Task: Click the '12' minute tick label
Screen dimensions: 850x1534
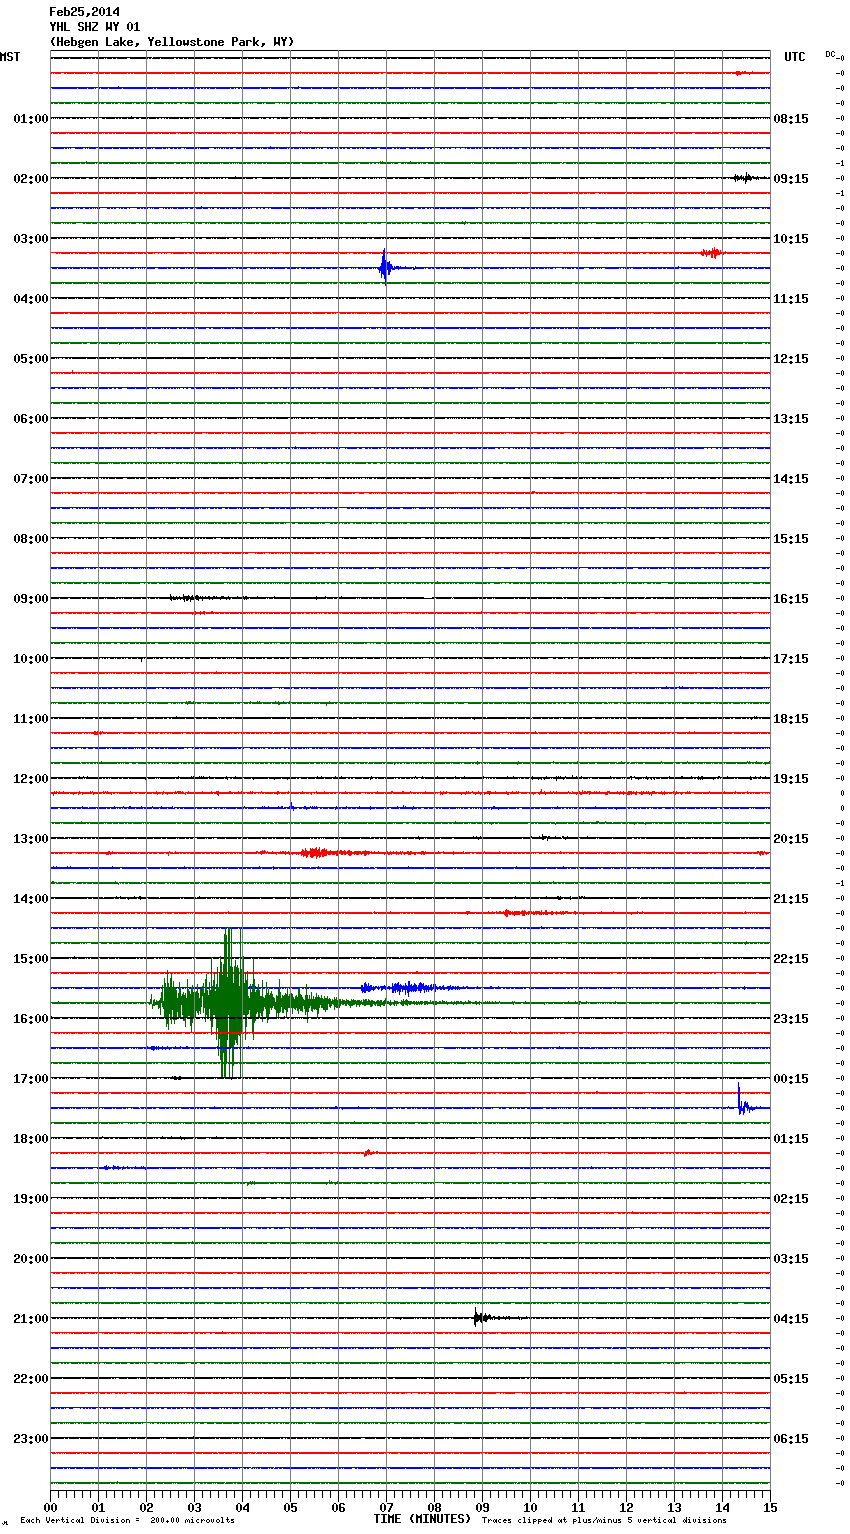Action: coord(627,1507)
